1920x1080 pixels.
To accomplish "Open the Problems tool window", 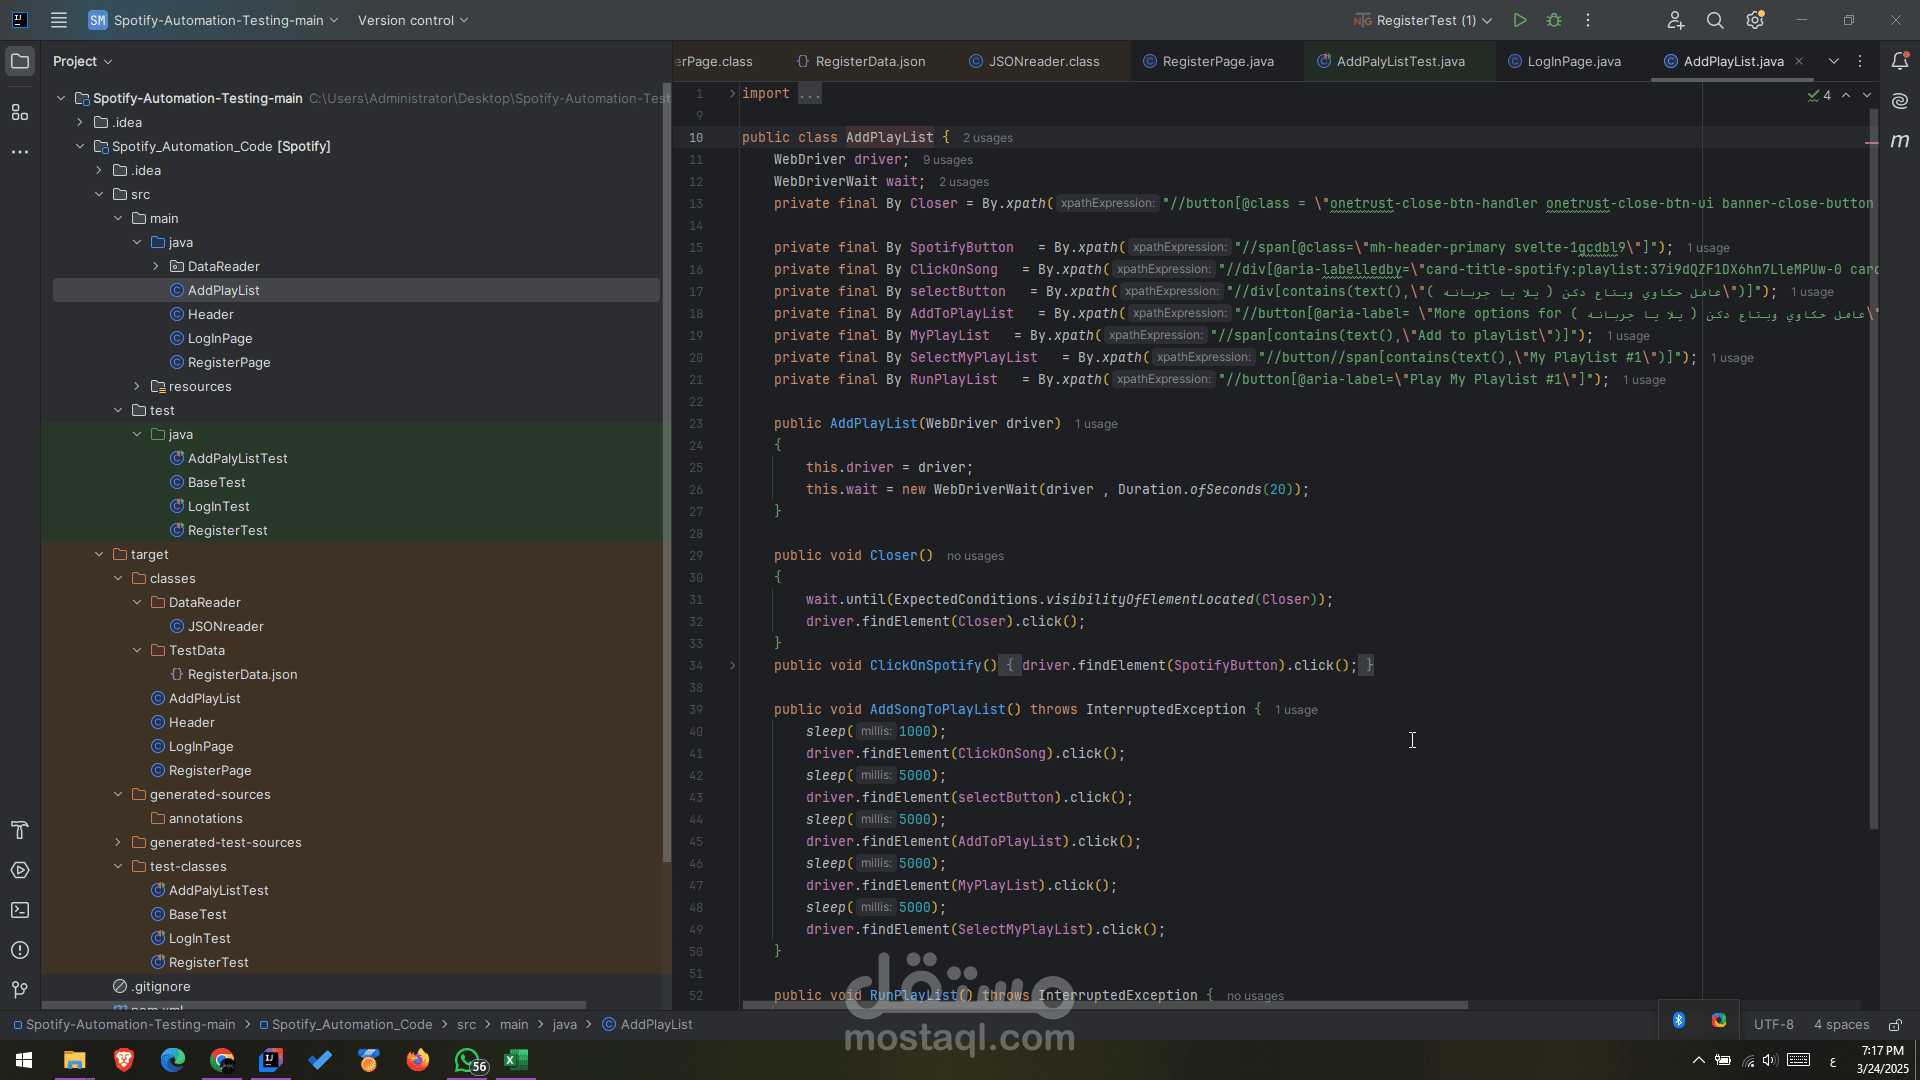I will [x=20, y=950].
